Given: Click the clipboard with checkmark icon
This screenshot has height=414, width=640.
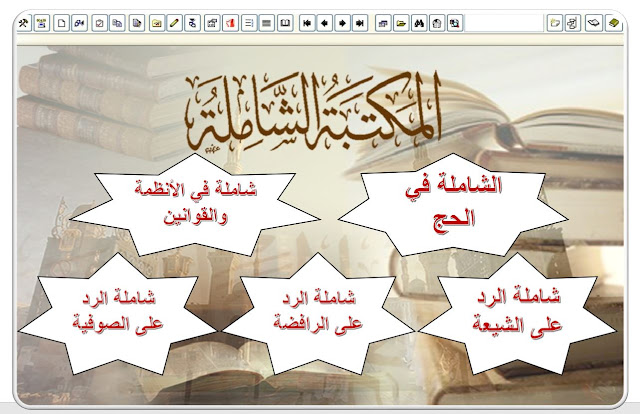Looking at the screenshot, I should pyautogui.click(x=99, y=23).
